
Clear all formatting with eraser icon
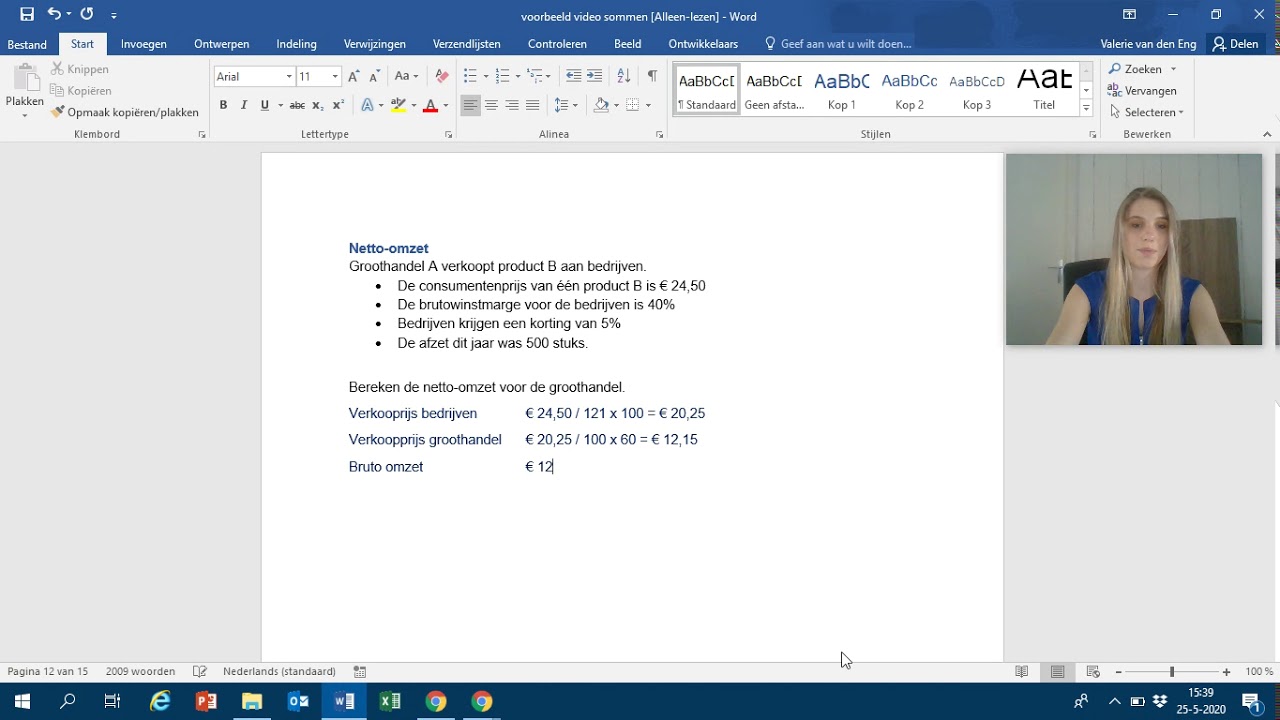click(x=442, y=76)
